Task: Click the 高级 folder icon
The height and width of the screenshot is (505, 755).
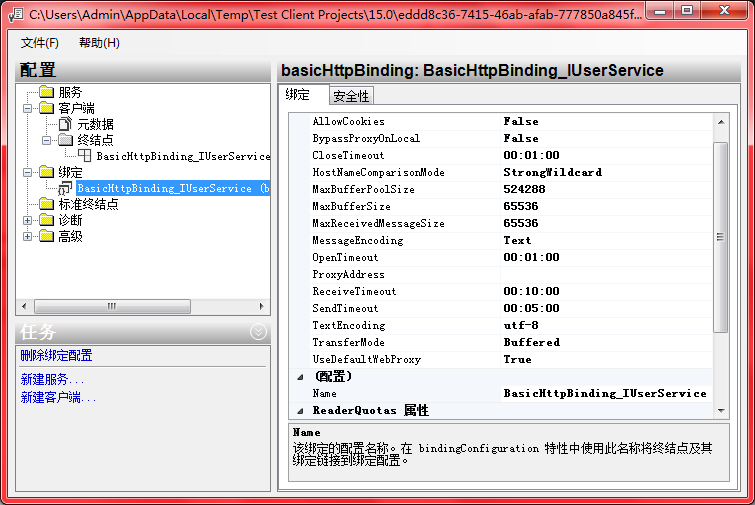Action: [46, 236]
